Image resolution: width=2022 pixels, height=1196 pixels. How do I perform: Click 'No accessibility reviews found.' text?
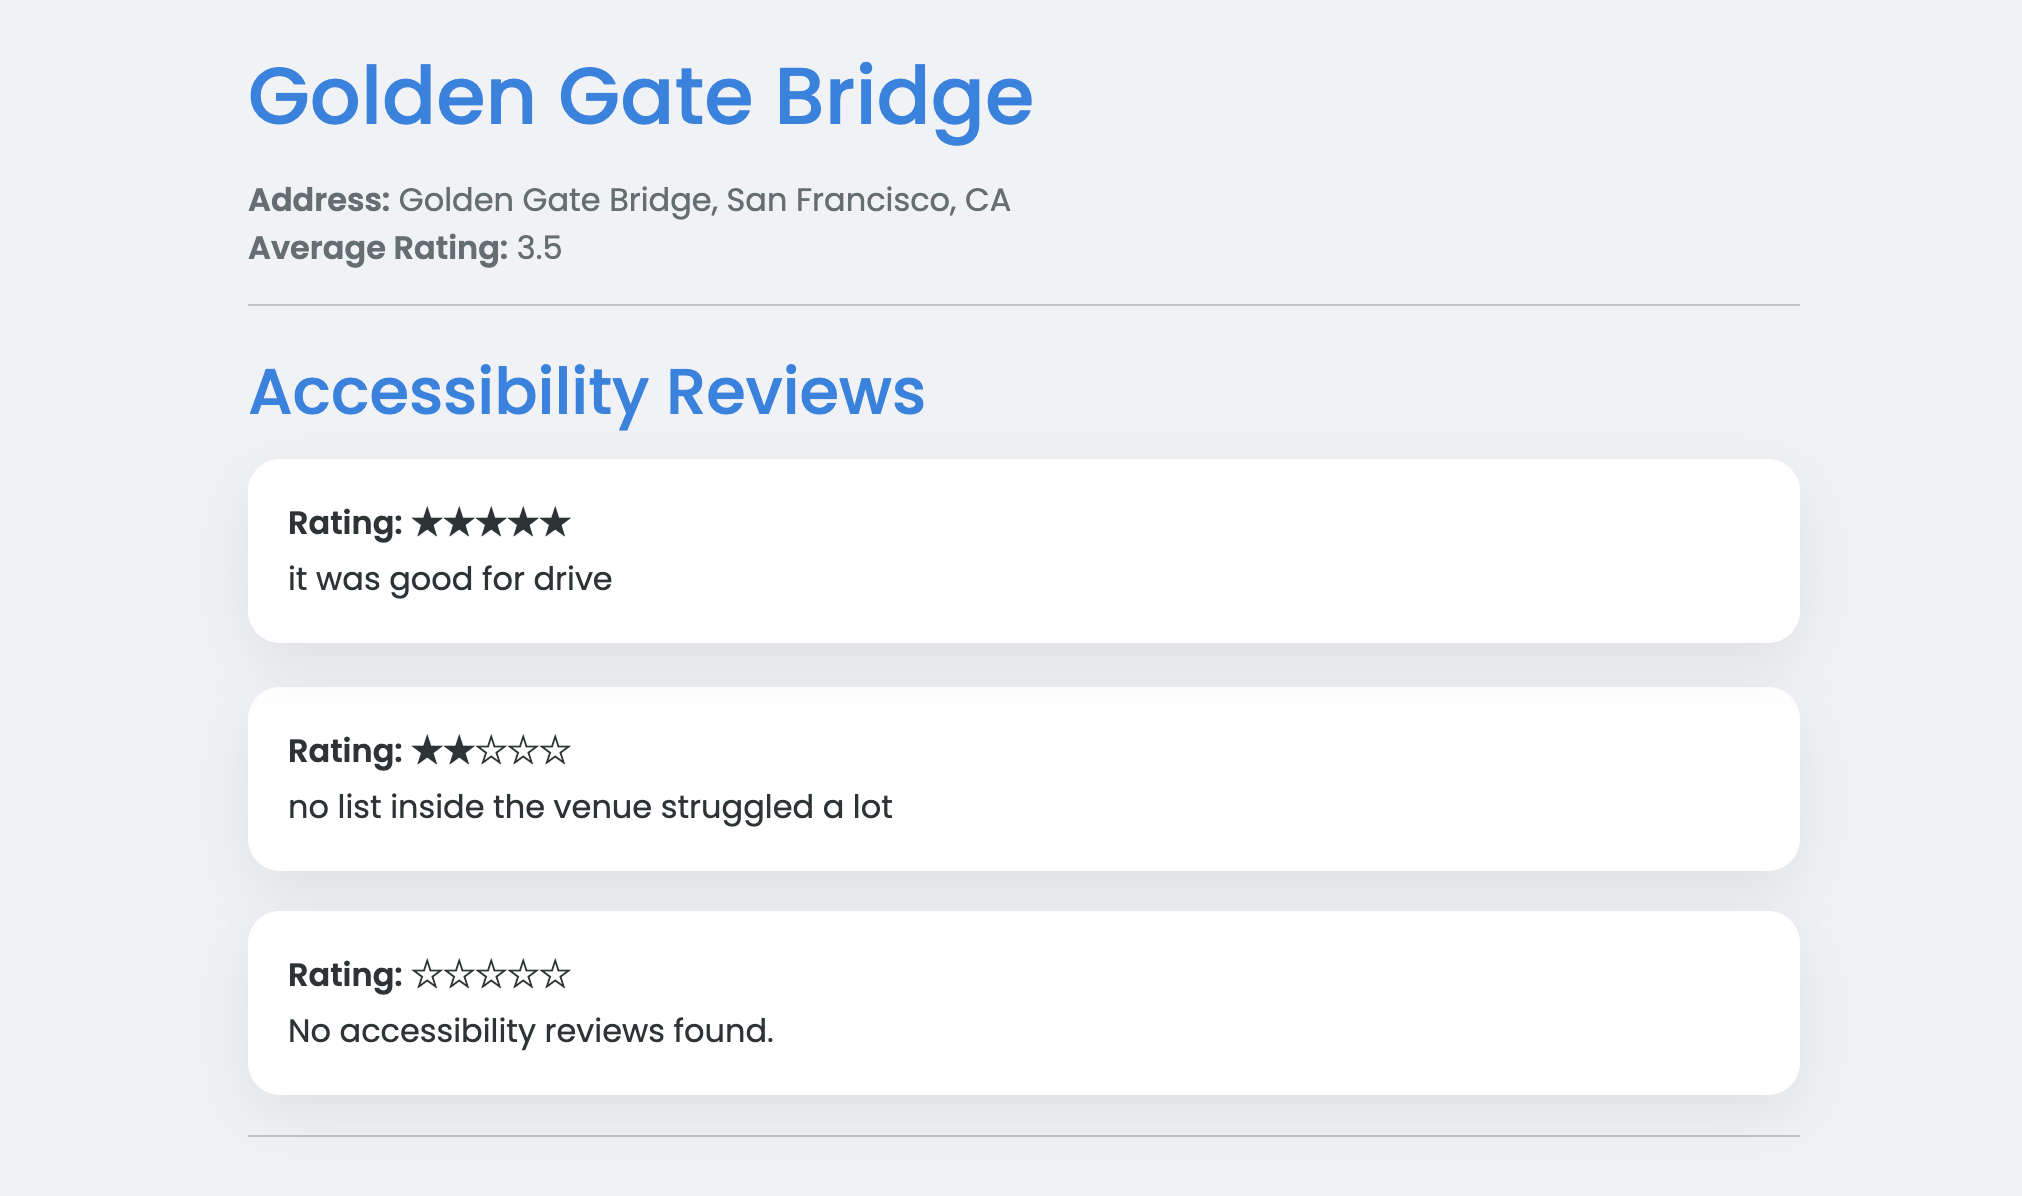(x=531, y=1031)
